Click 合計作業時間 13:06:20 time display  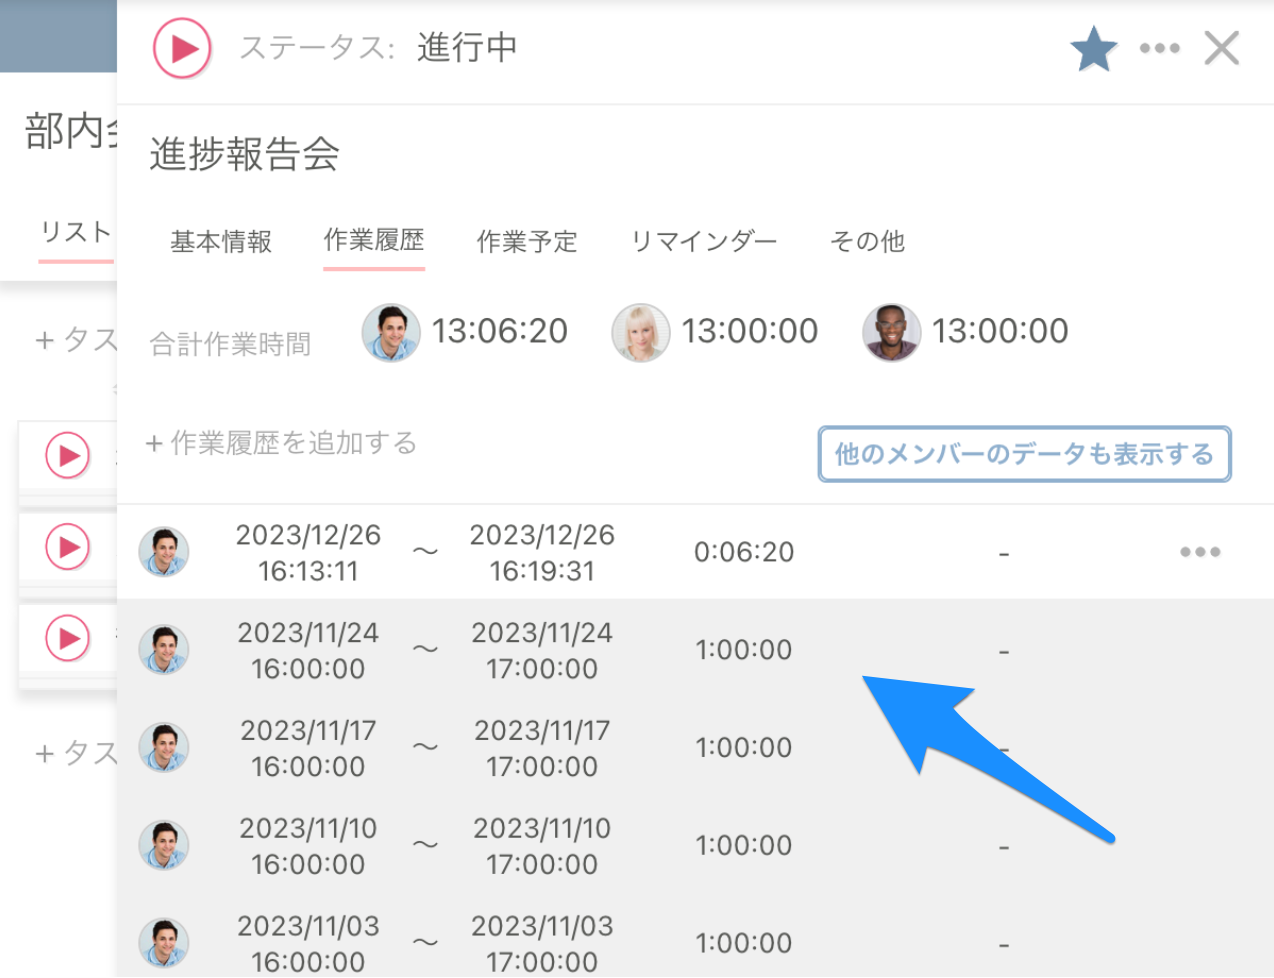(501, 331)
